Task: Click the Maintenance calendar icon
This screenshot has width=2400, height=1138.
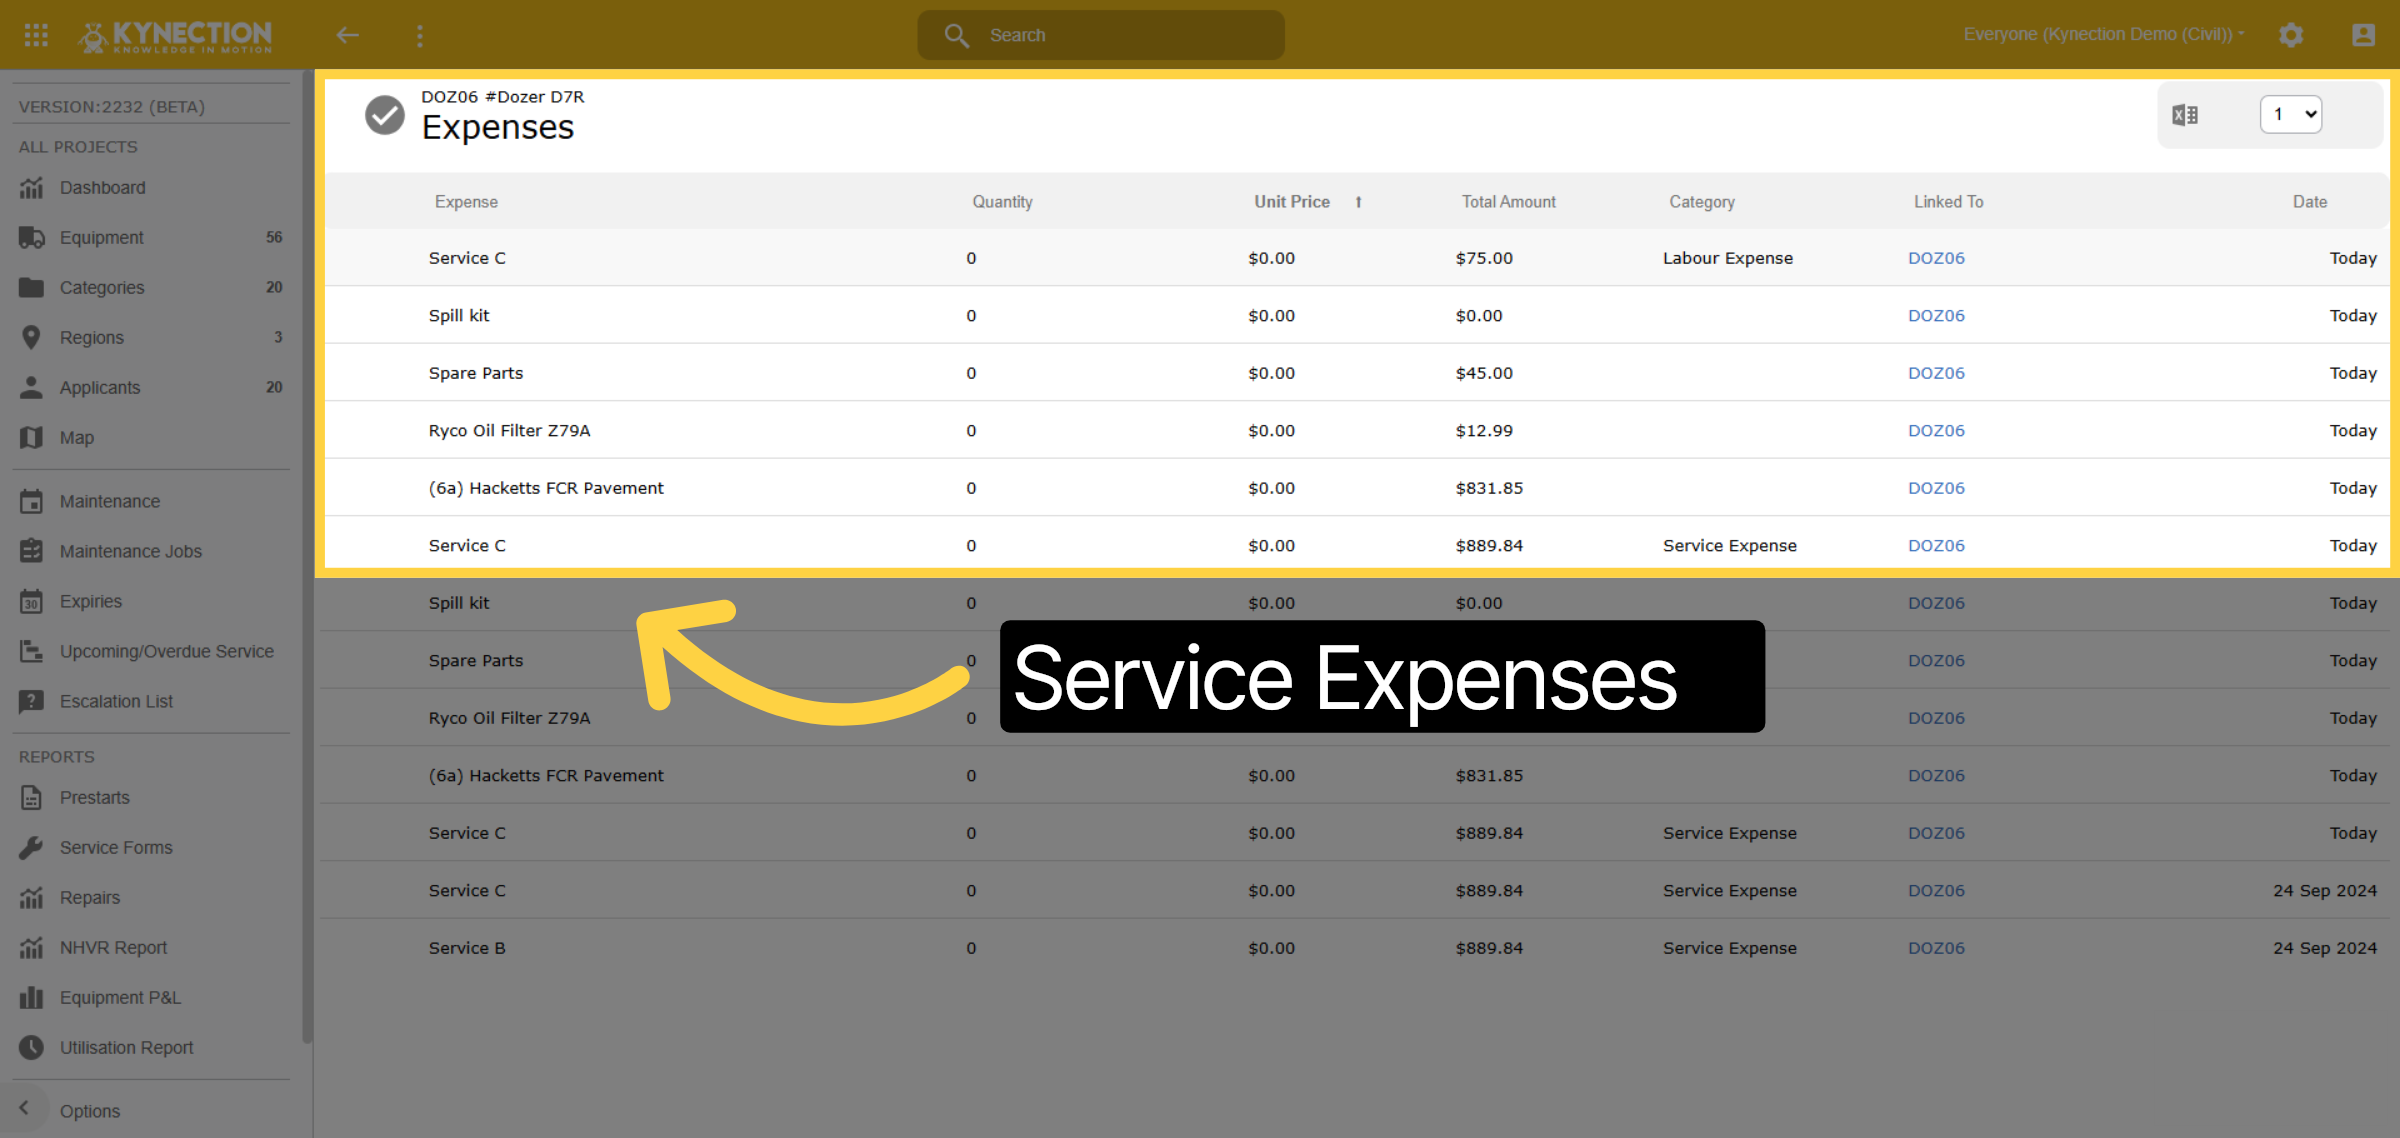Action: 32,502
